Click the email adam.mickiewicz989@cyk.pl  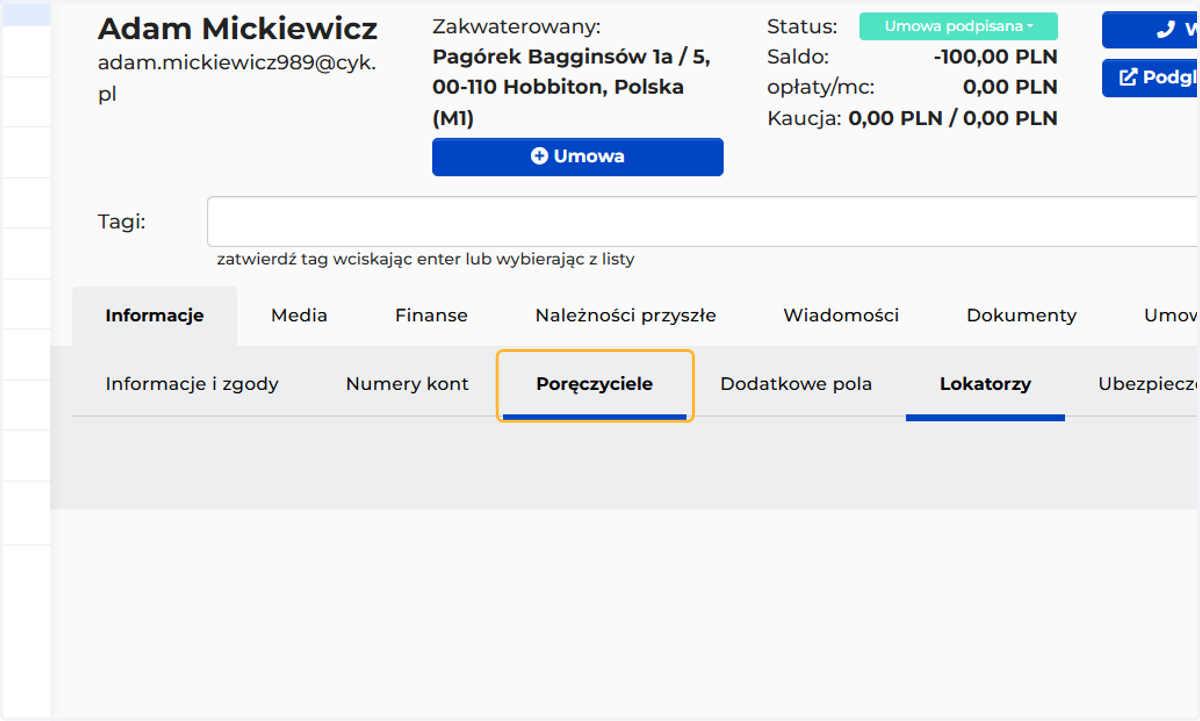click(x=237, y=79)
